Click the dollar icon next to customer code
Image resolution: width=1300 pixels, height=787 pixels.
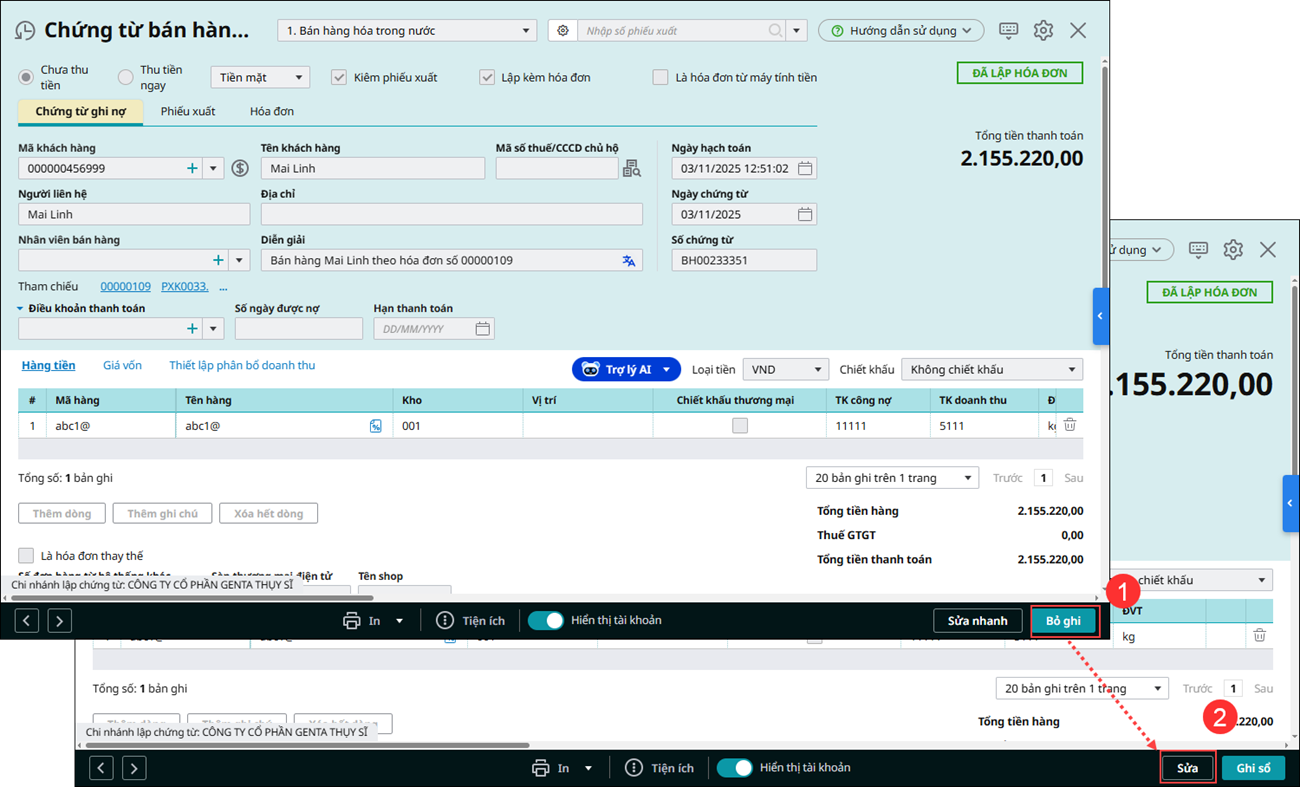[x=240, y=169]
